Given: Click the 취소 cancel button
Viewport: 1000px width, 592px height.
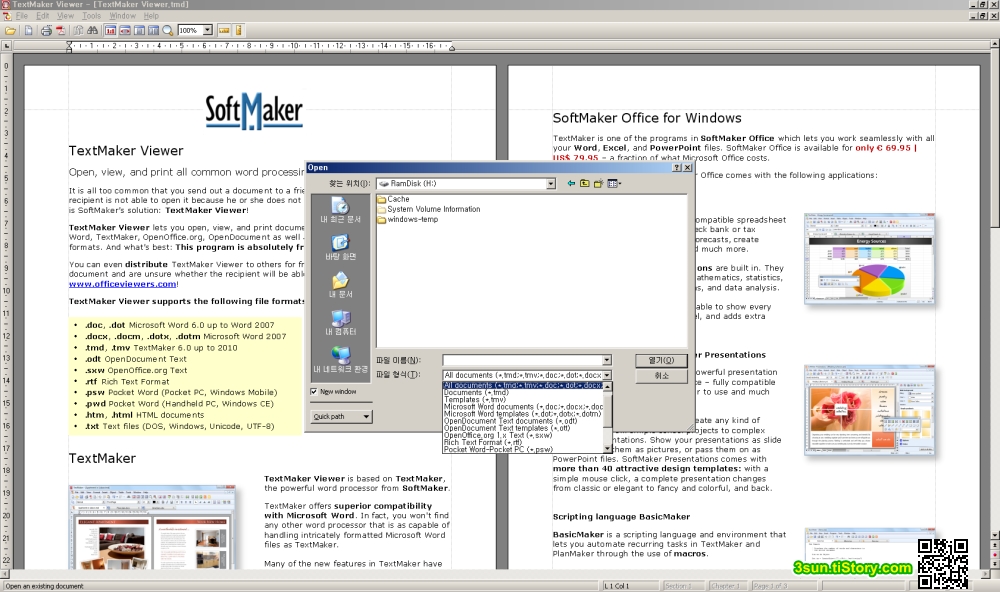Looking at the screenshot, I should [x=661, y=376].
